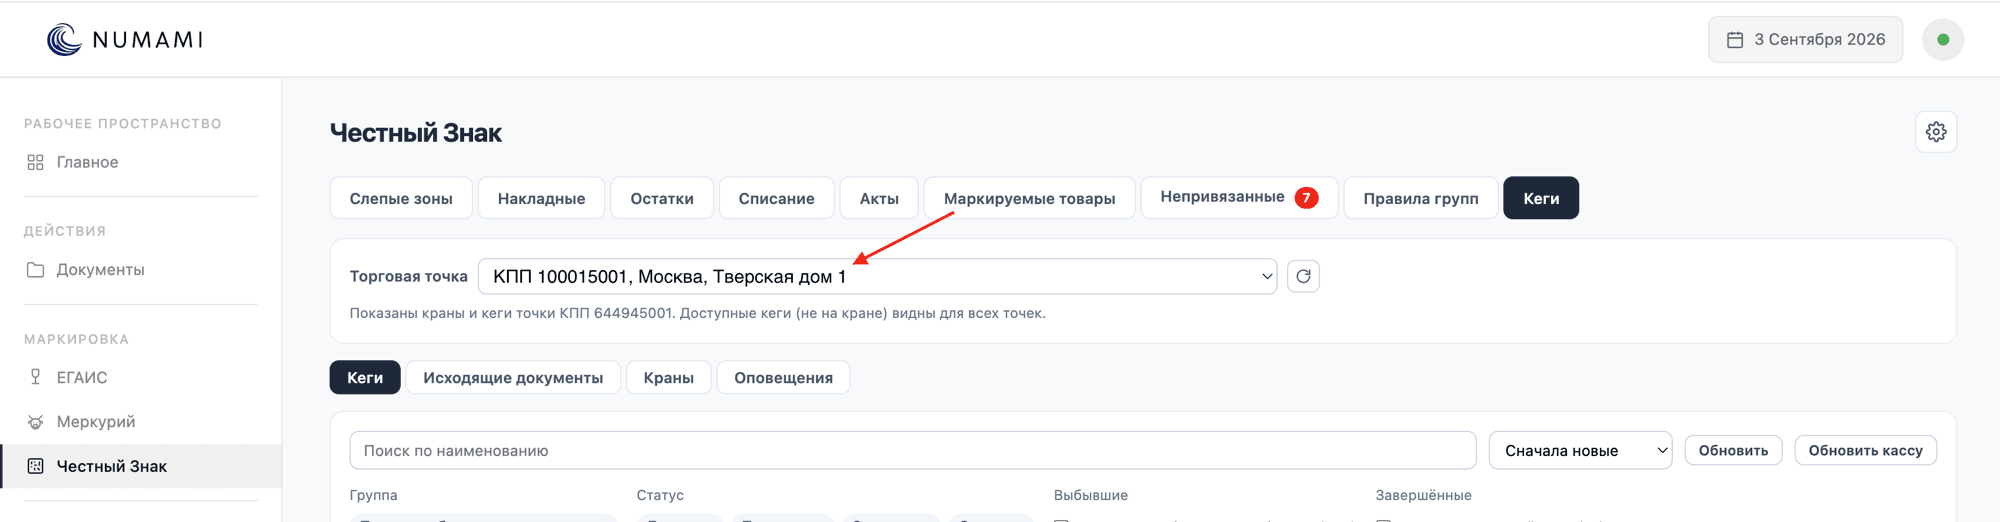Switch to Остатки tab
2000x522 pixels.
[x=662, y=198]
